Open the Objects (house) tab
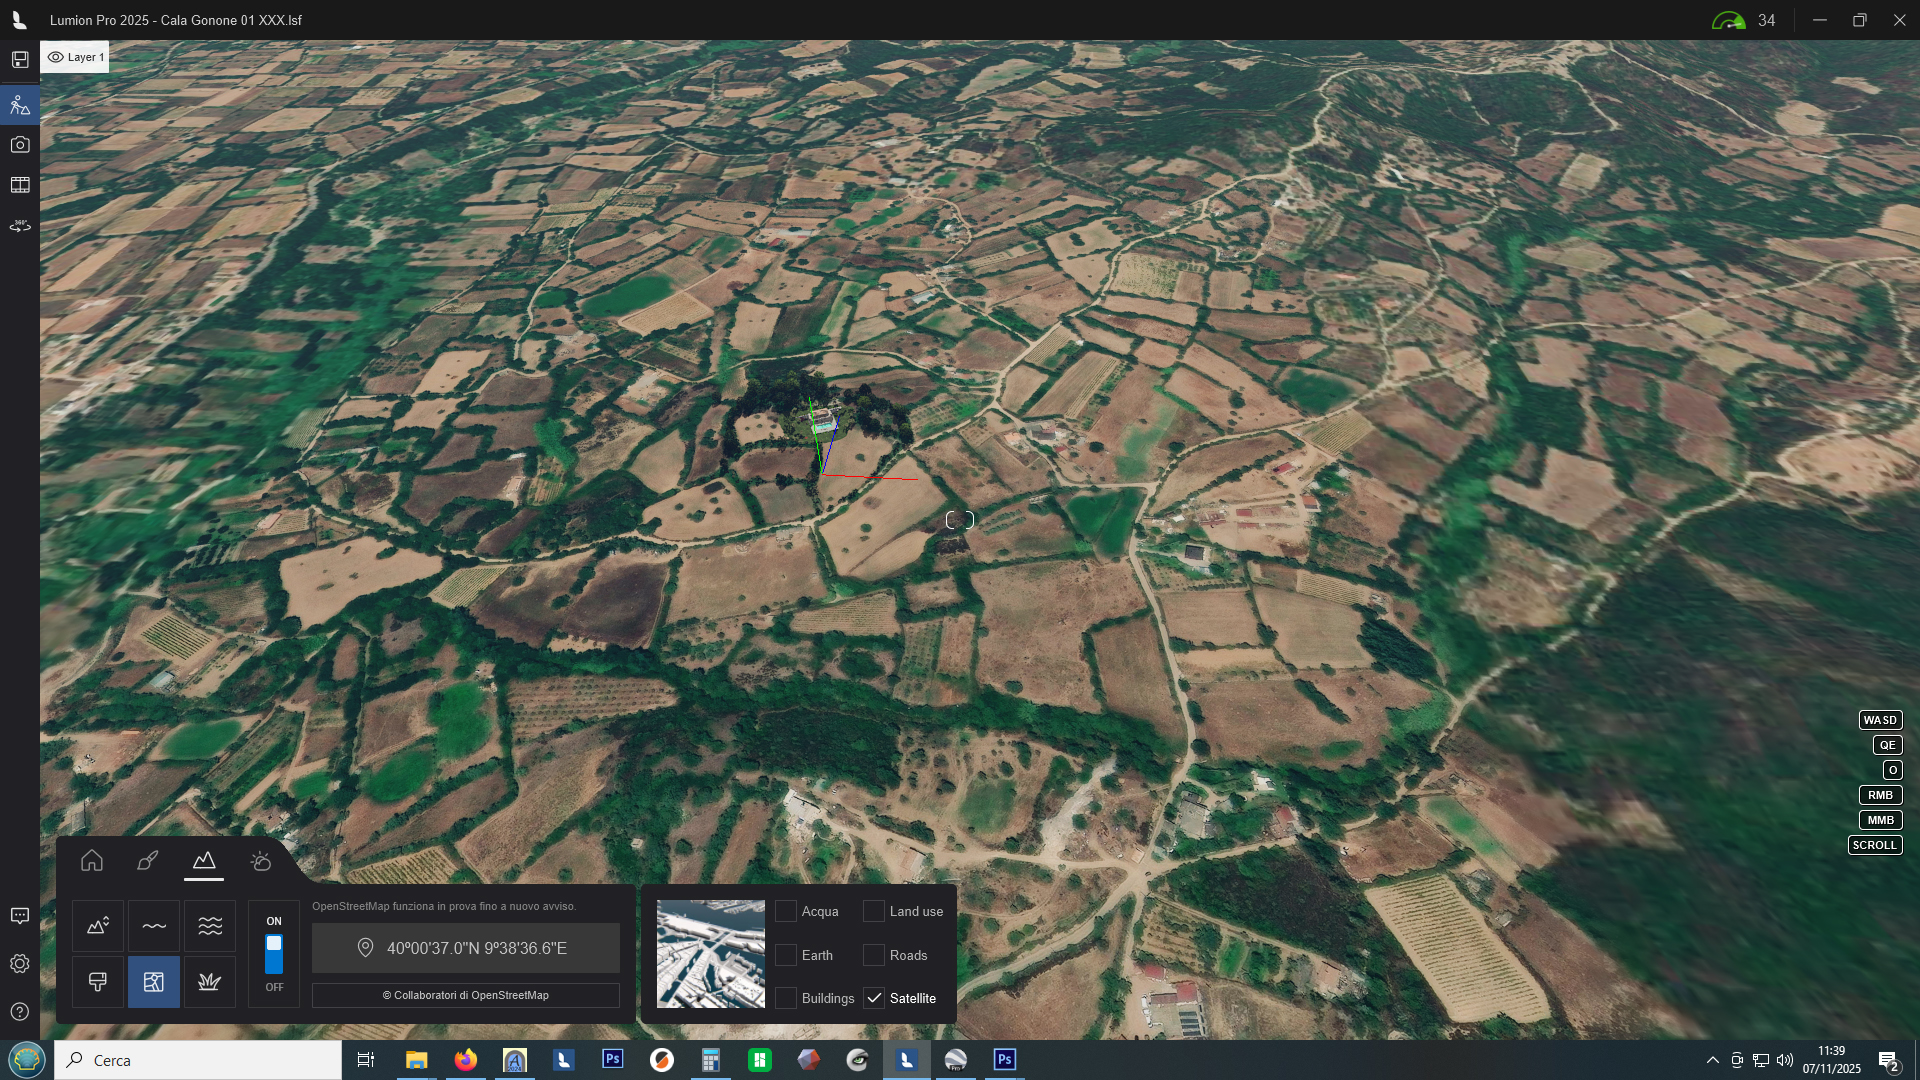 coord(92,861)
